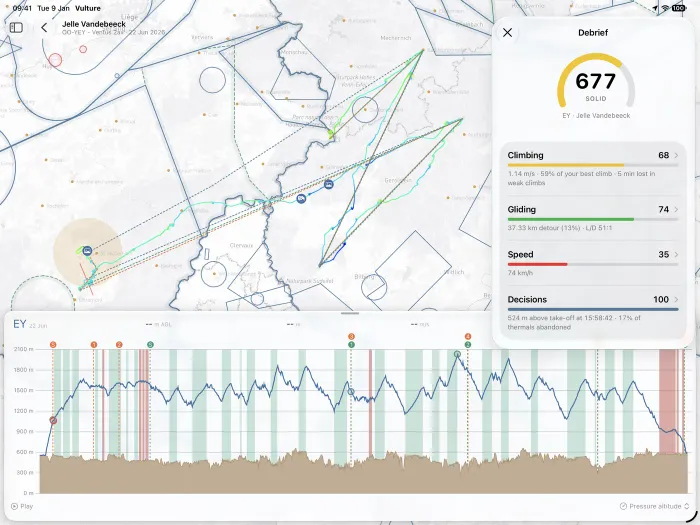Click '74 km/h' speed detail text
Image resolution: width=700 pixels, height=525 pixels.
pyautogui.click(x=520, y=273)
